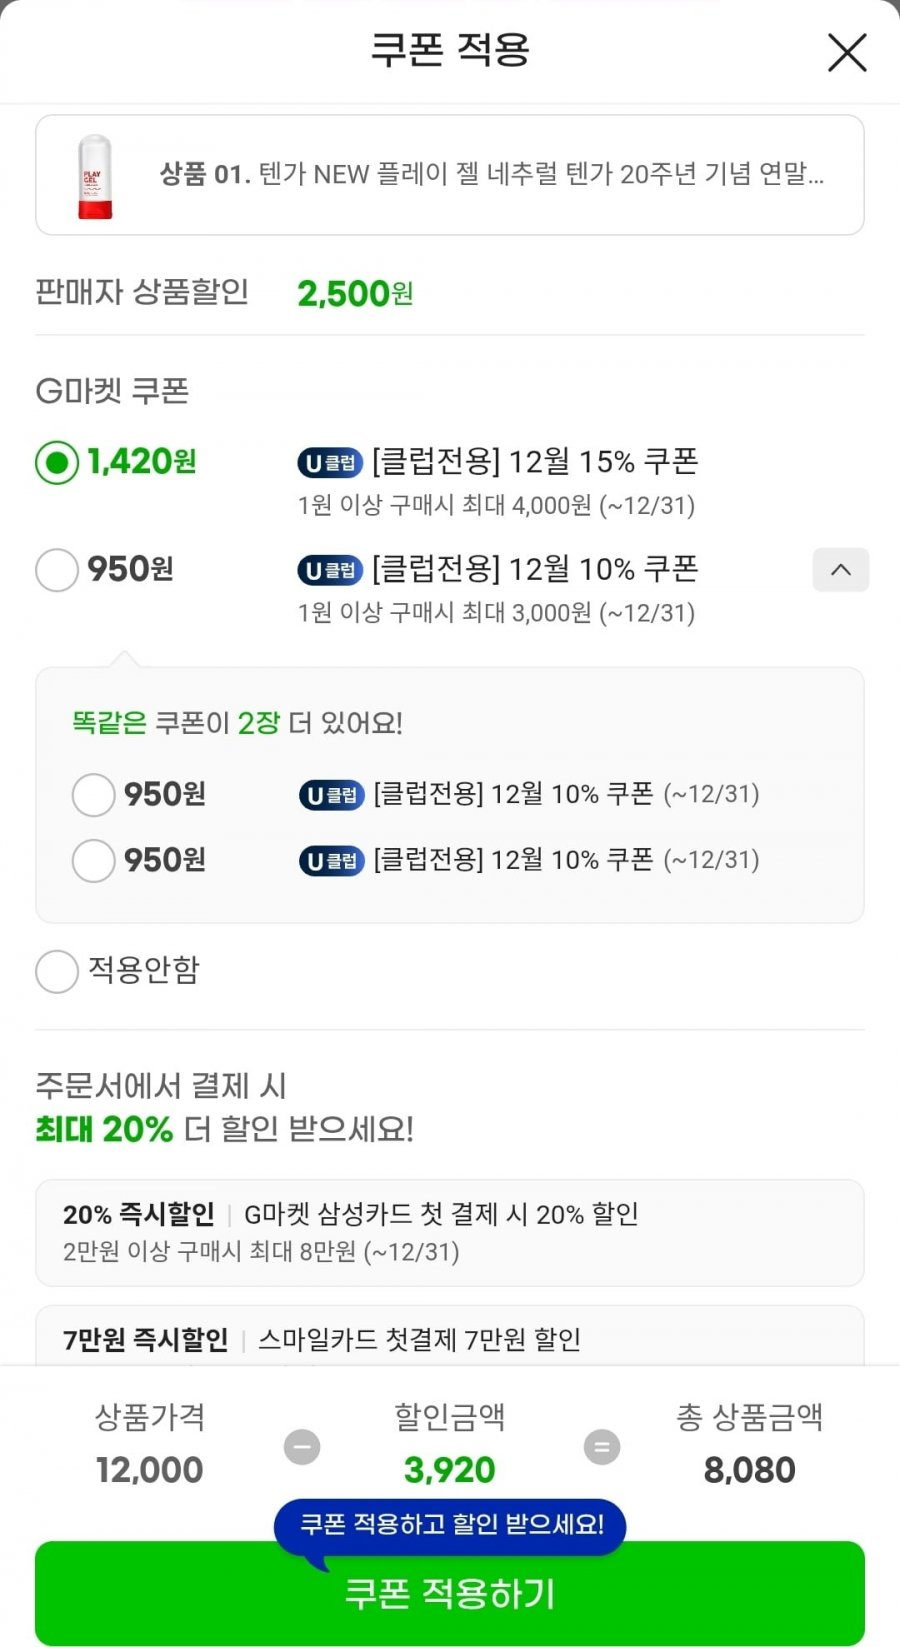Tap the U클럽 badge on main 10% coupon

click(330, 571)
